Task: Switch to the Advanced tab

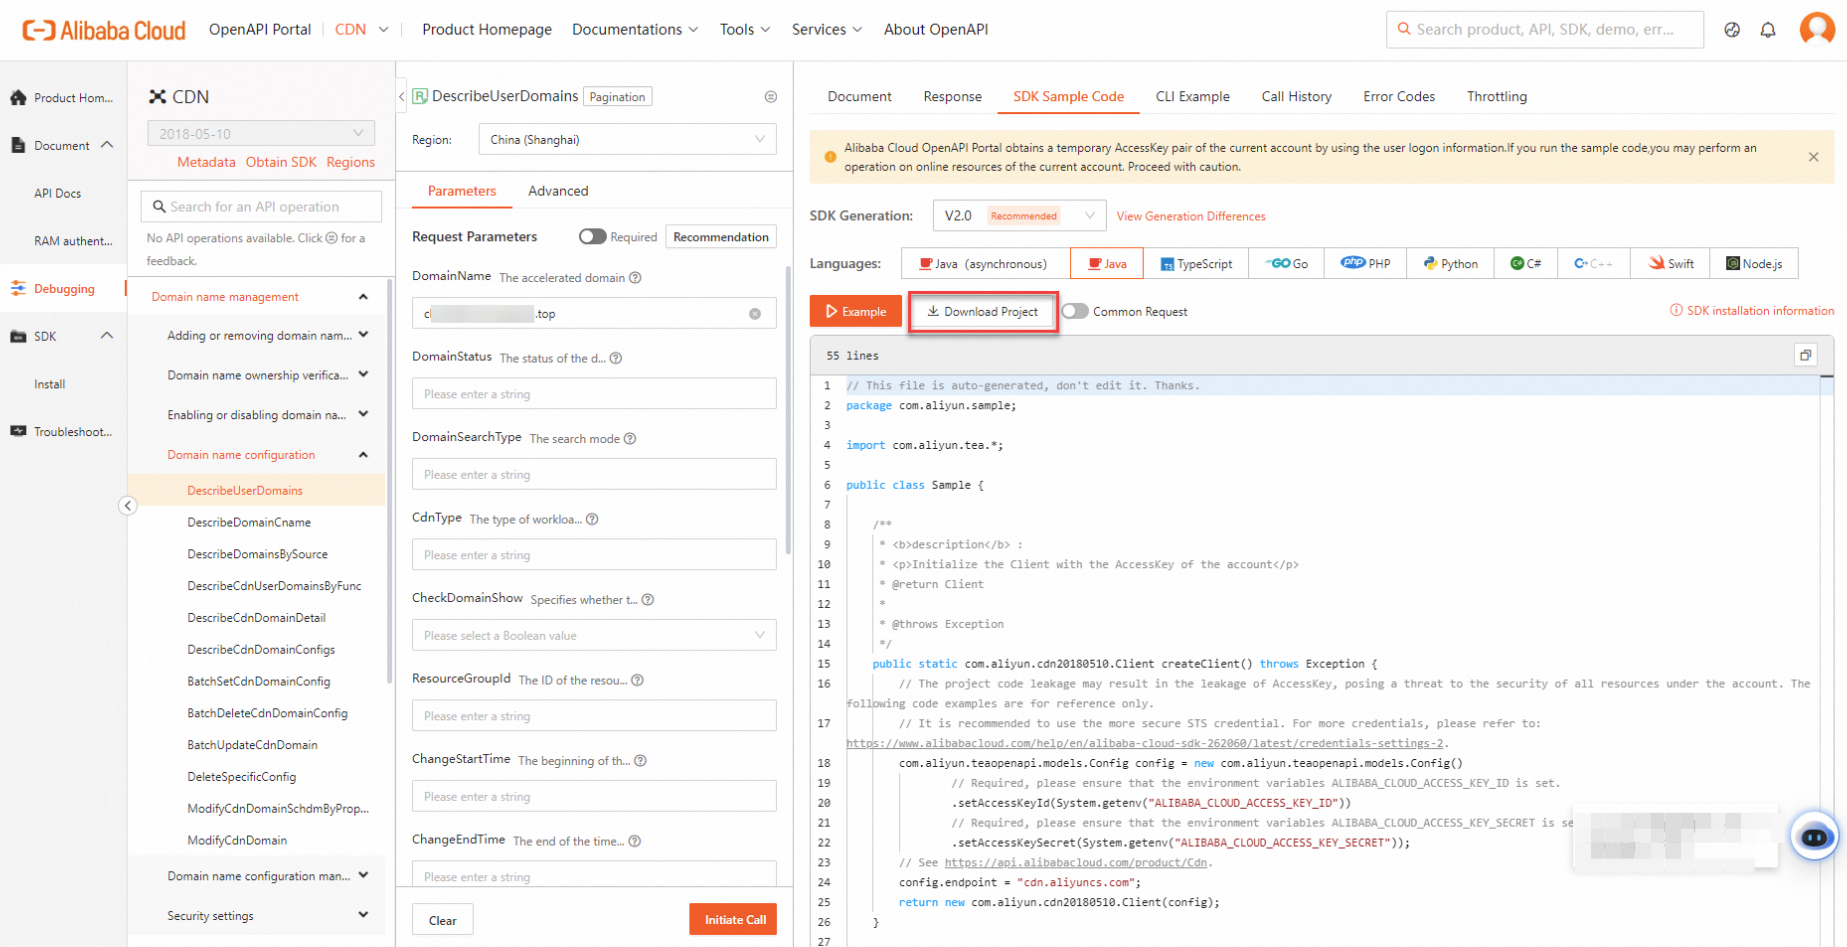Action: coord(558,191)
